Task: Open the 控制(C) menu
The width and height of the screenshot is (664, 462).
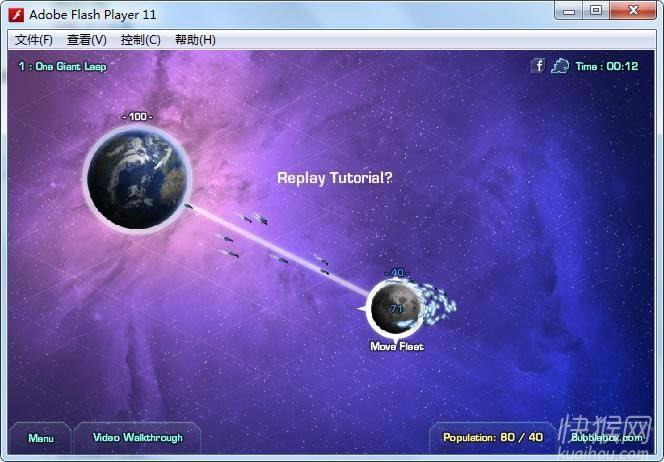Action: pos(140,40)
